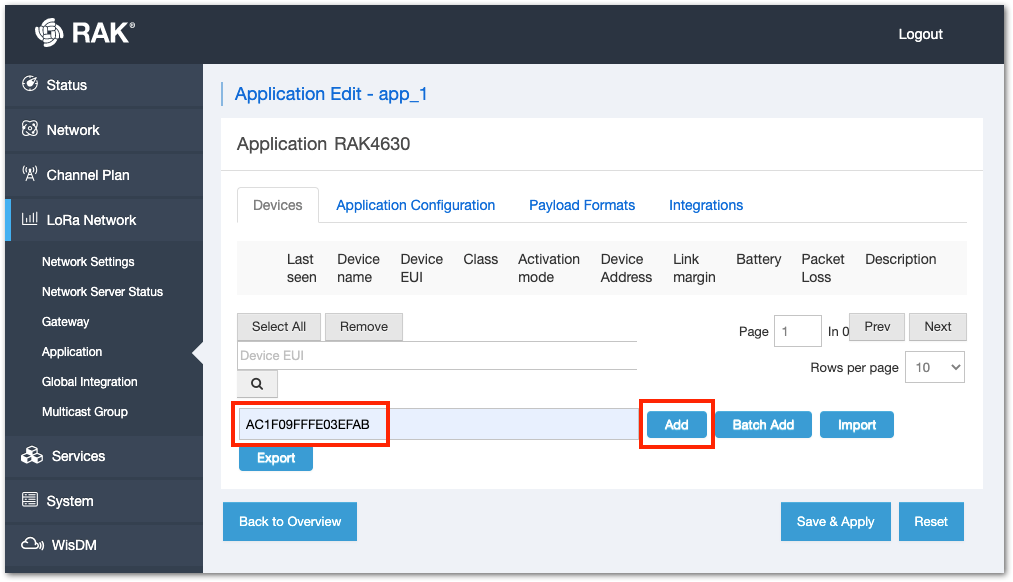Viewport: 1013px width, 582px height.
Task: Focus the Device EUI search field
Action: [x=437, y=356]
